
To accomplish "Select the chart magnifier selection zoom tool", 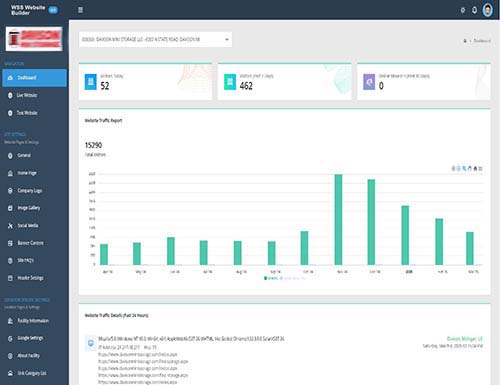I will (464, 168).
